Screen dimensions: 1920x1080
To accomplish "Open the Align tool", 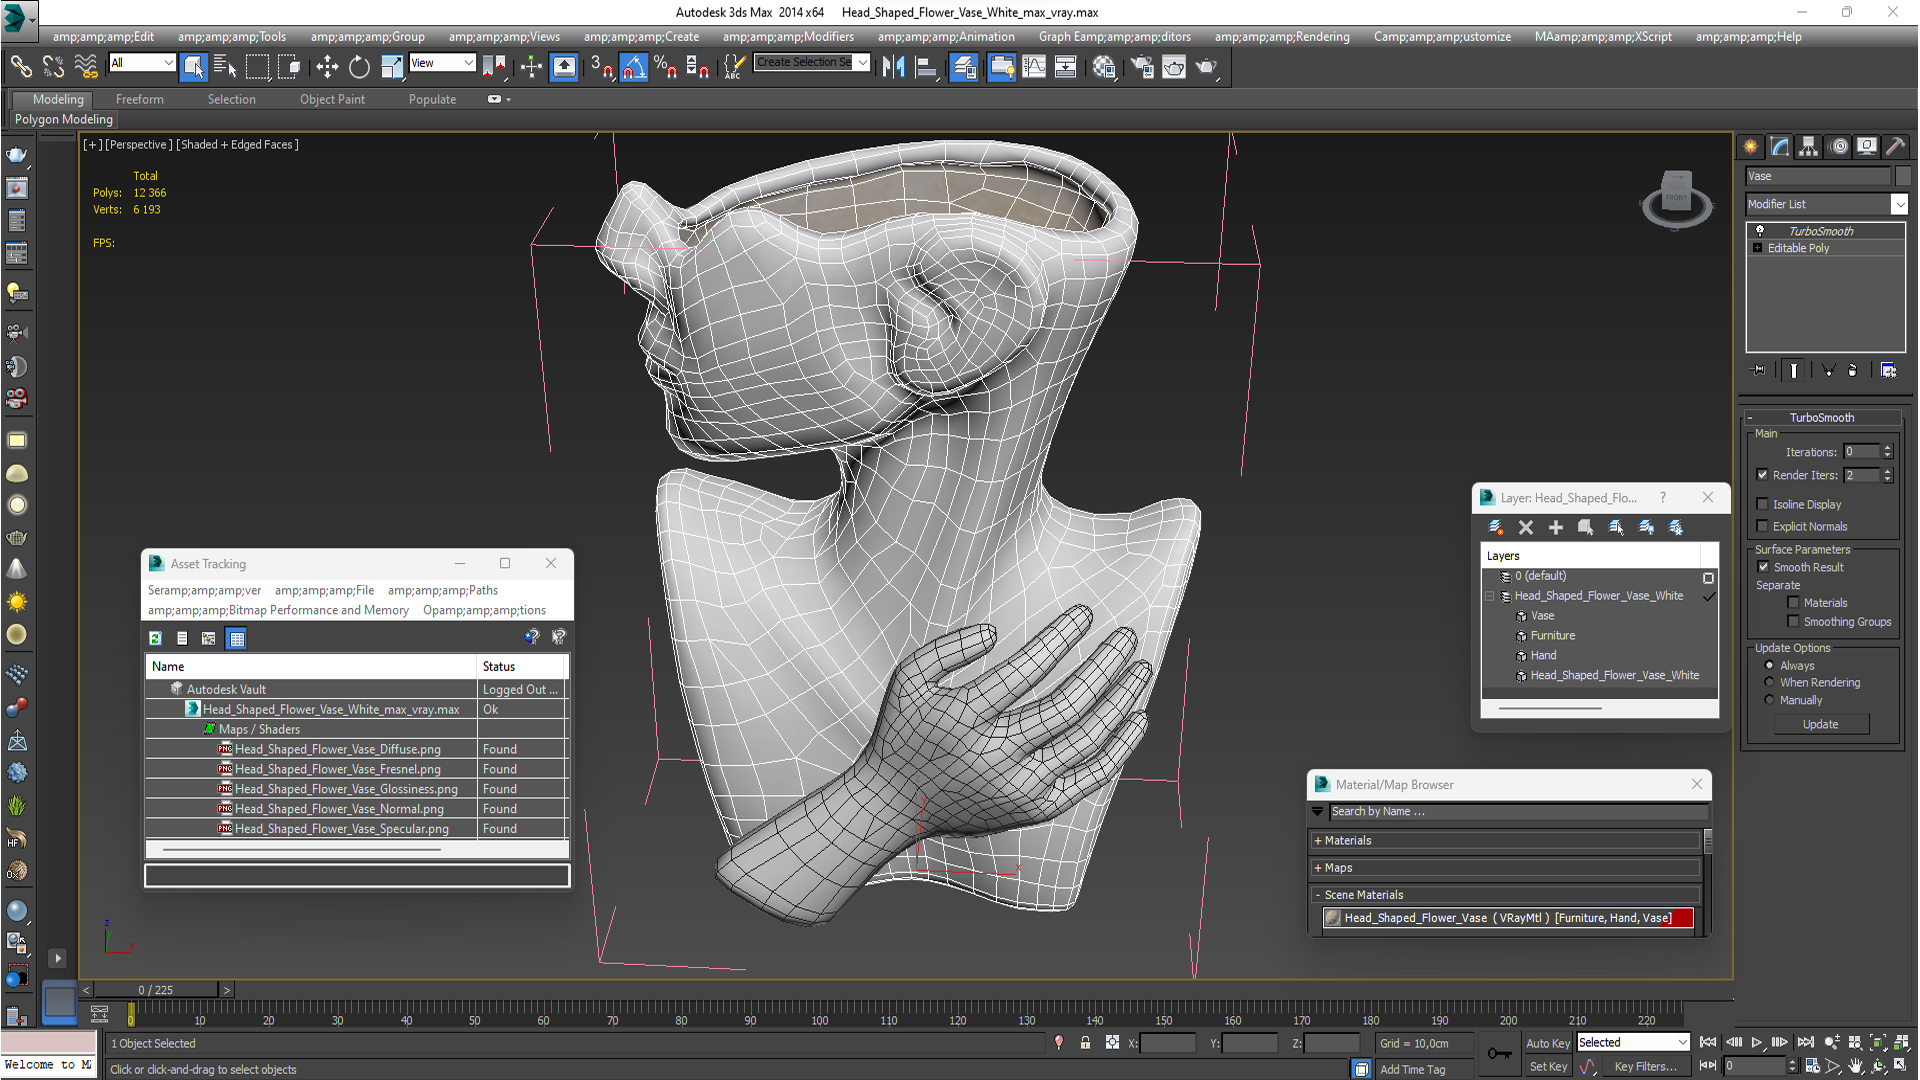I will click(x=926, y=67).
